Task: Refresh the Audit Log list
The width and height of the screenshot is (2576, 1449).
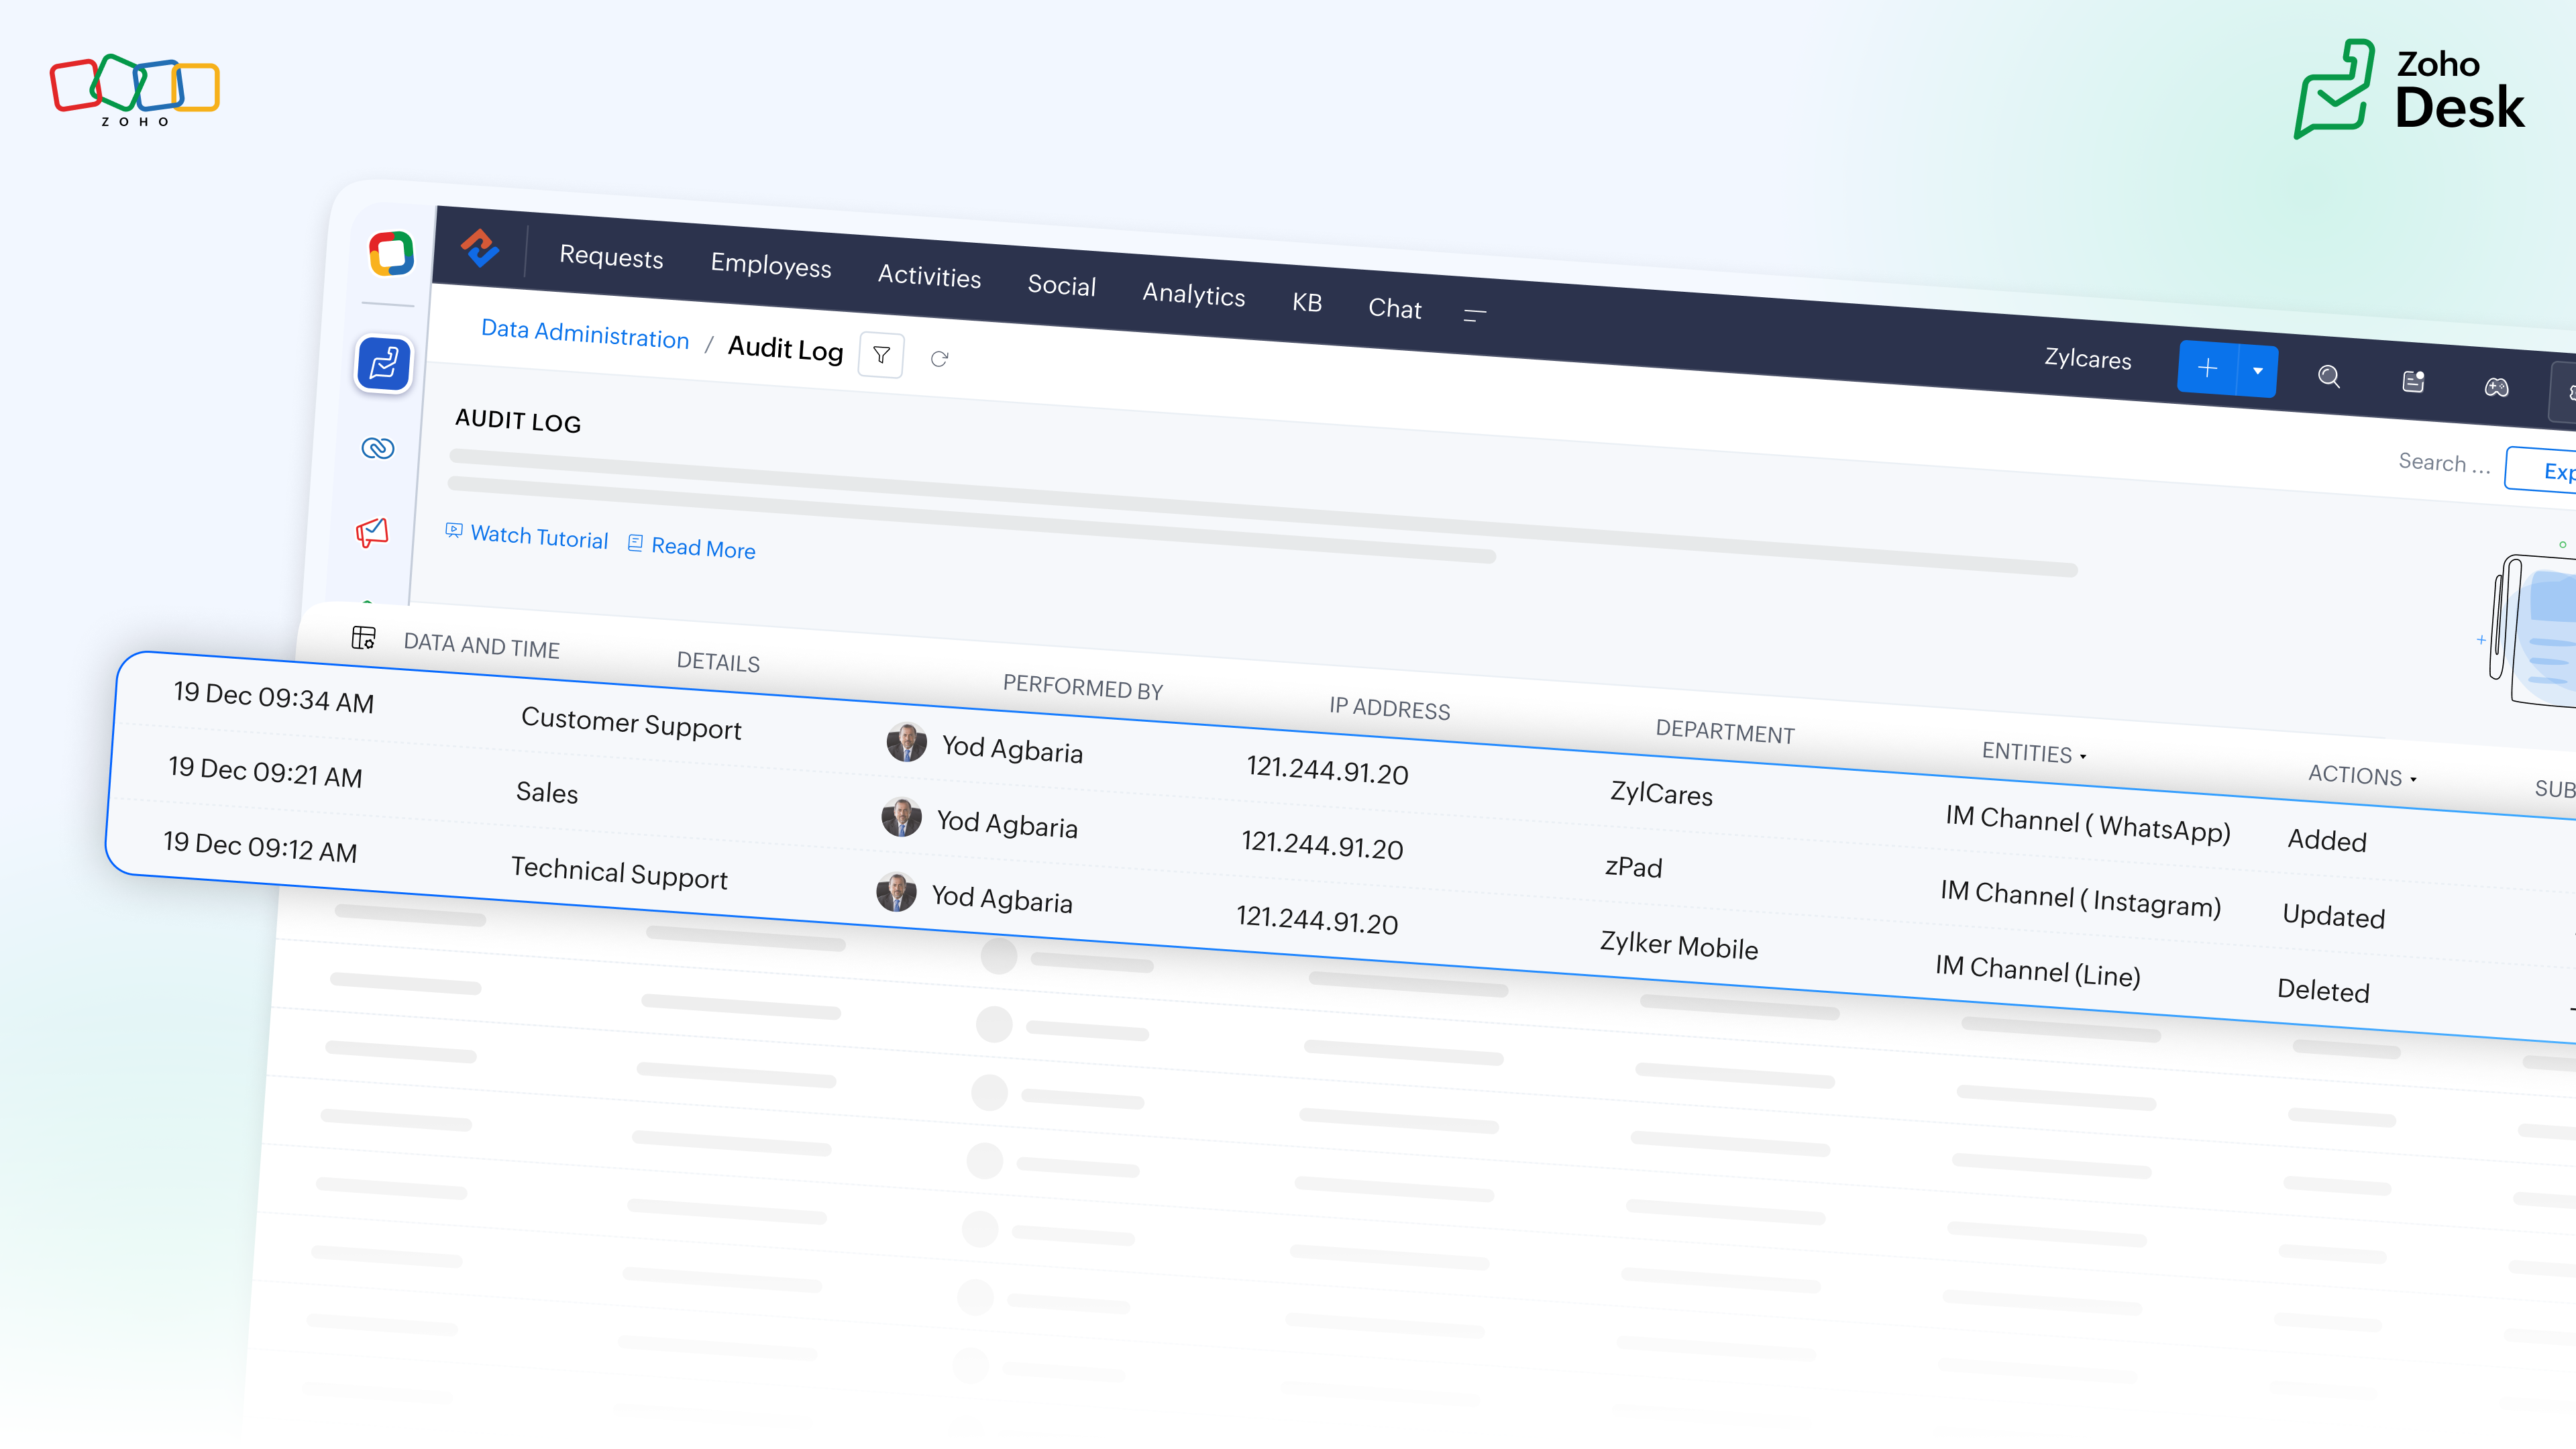Action: point(939,359)
